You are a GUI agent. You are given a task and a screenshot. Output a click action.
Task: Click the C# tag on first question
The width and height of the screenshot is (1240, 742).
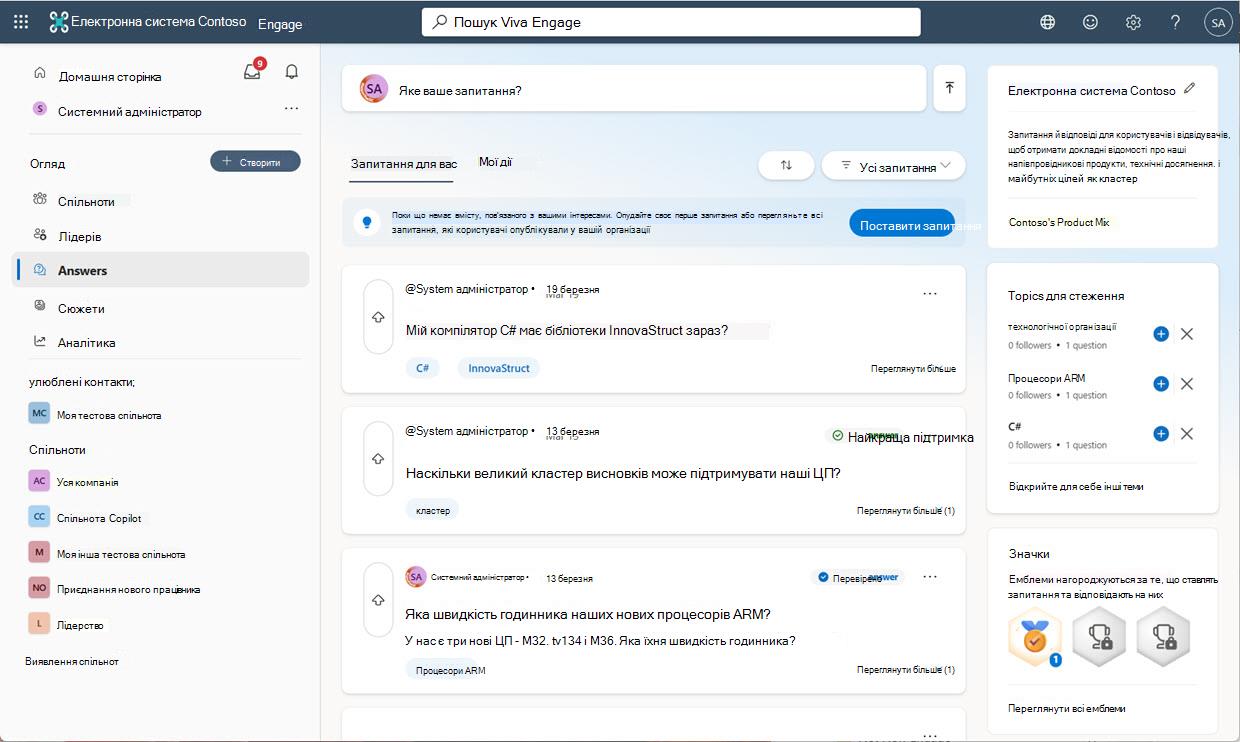[423, 368]
